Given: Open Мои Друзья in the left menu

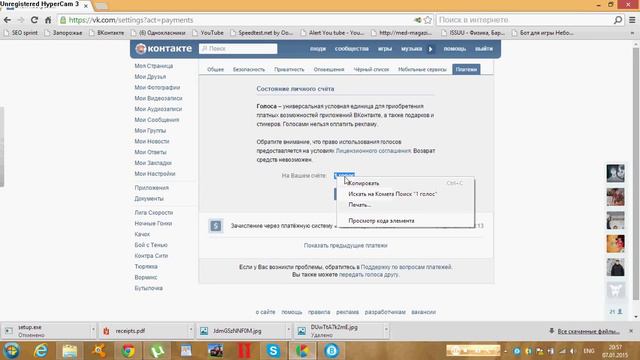Looking at the screenshot, I should click(150, 77).
